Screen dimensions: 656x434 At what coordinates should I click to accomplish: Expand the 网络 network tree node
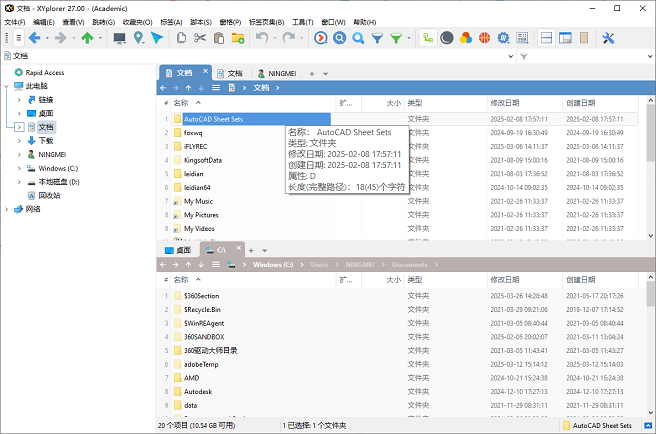click(8, 209)
